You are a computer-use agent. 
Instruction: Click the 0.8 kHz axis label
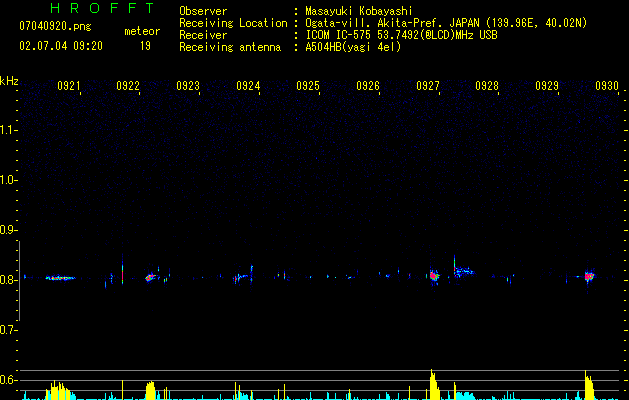8,280
